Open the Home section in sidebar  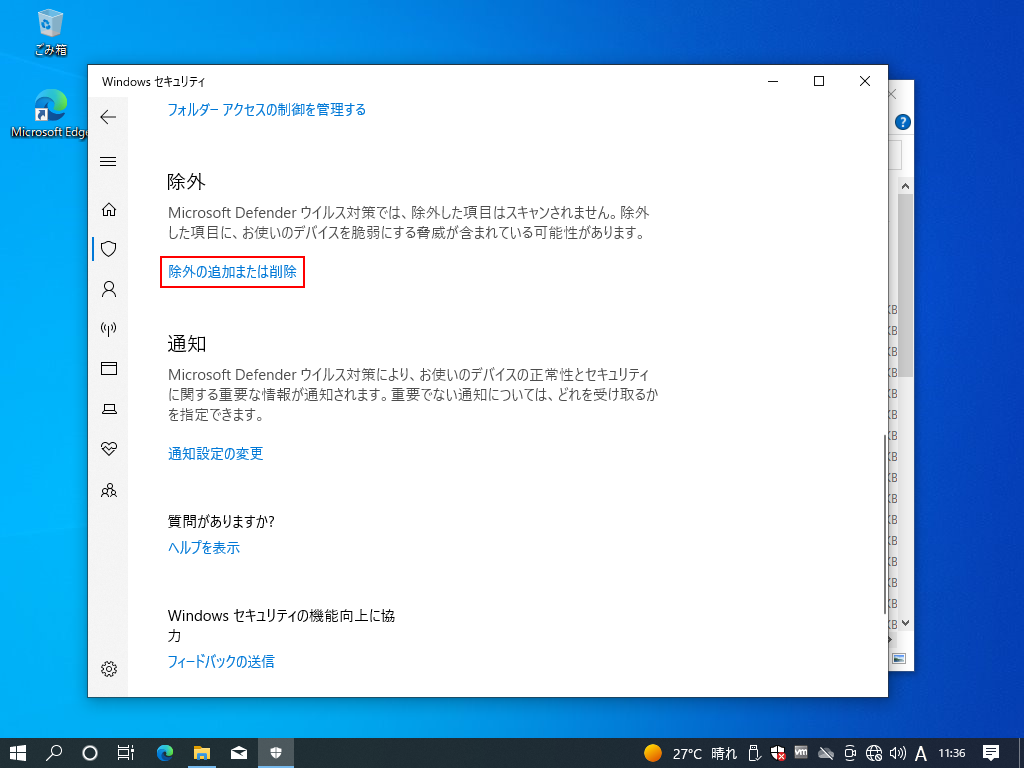coord(108,210)
